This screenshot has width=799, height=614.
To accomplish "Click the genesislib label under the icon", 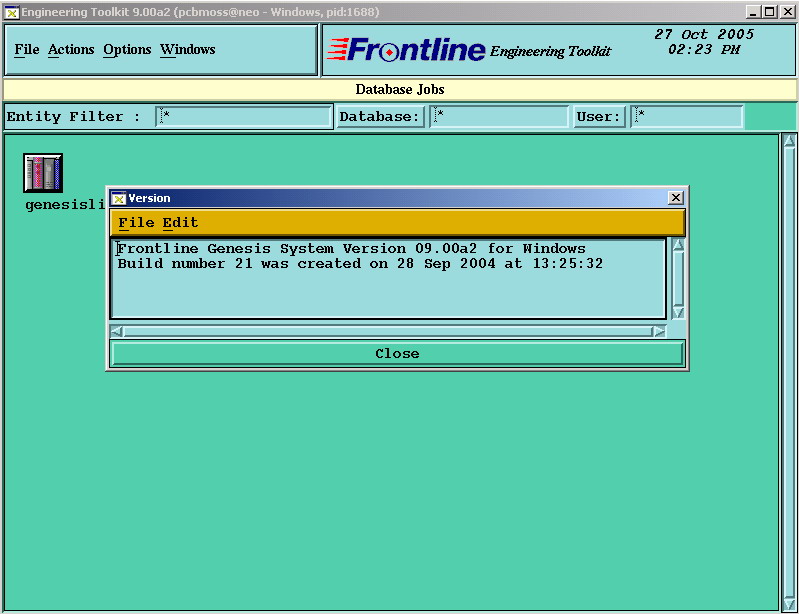I will point(65,205).
